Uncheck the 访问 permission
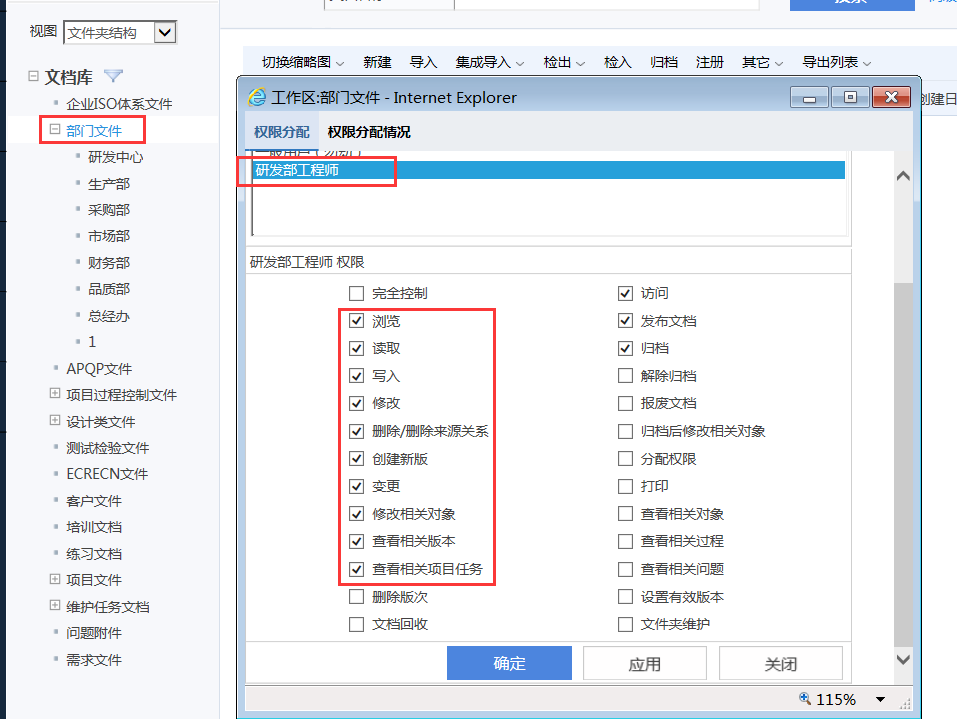Viewport: 957px width, 719px height. pyautogui.click(x=625, y=294)
